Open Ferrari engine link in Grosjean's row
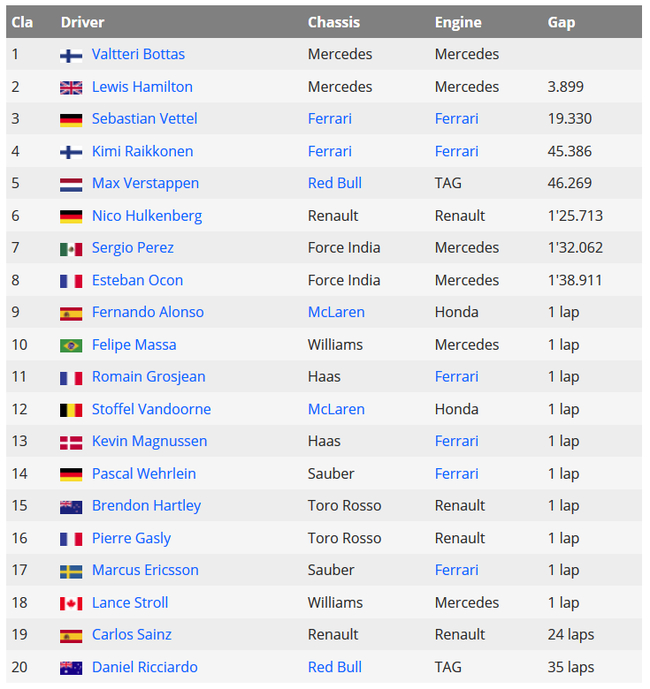 click(x=456, y=377)
